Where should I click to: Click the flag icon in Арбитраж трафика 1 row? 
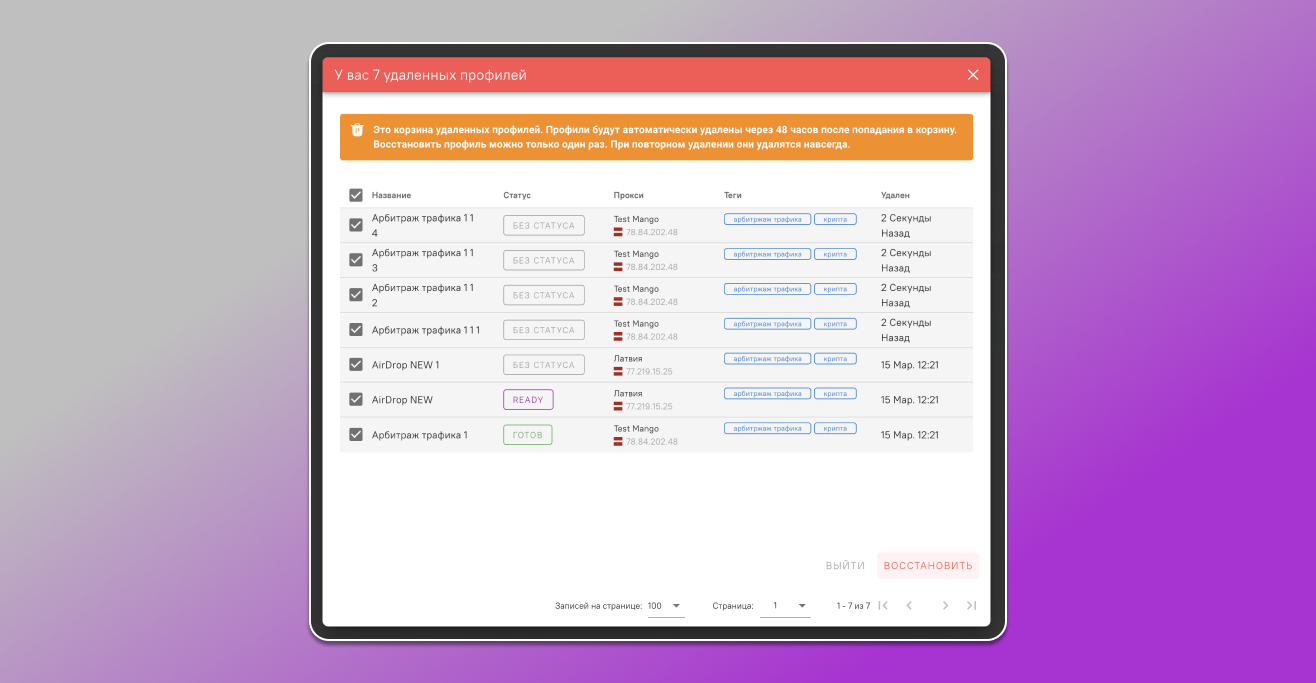click(x=618, y=442)
